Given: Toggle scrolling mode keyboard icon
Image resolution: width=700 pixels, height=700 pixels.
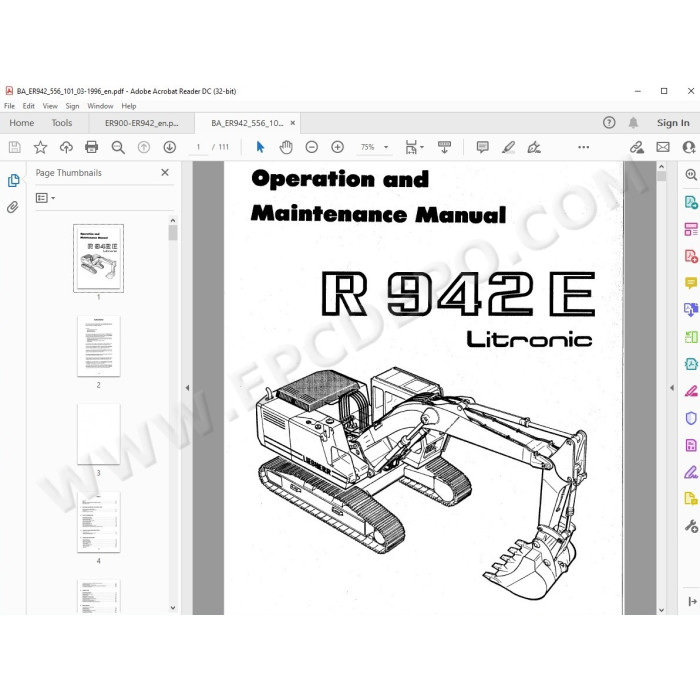Looking at the screenshot, I should pyautogui.click(x=444, y=147).
